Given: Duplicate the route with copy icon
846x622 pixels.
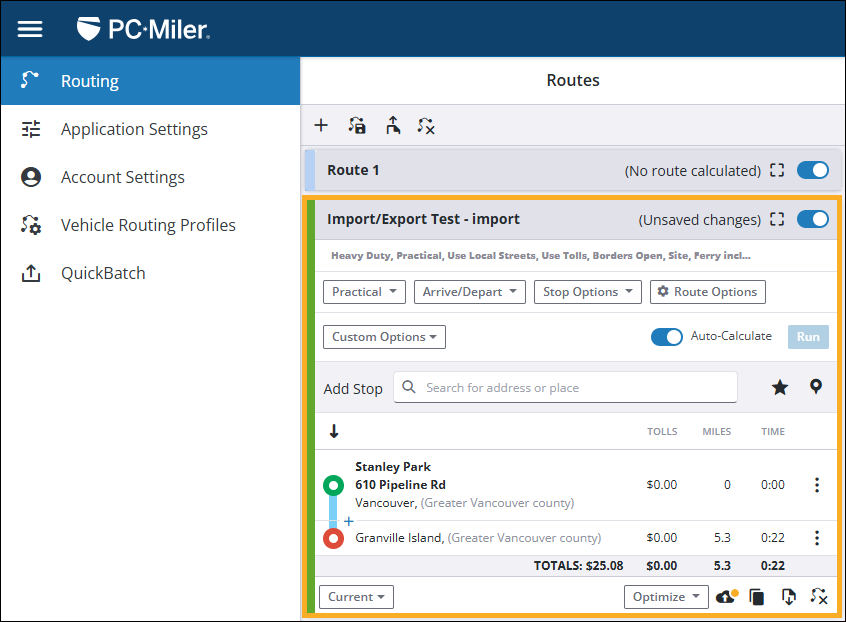Looking at the screenshot, I should (756, 597).
